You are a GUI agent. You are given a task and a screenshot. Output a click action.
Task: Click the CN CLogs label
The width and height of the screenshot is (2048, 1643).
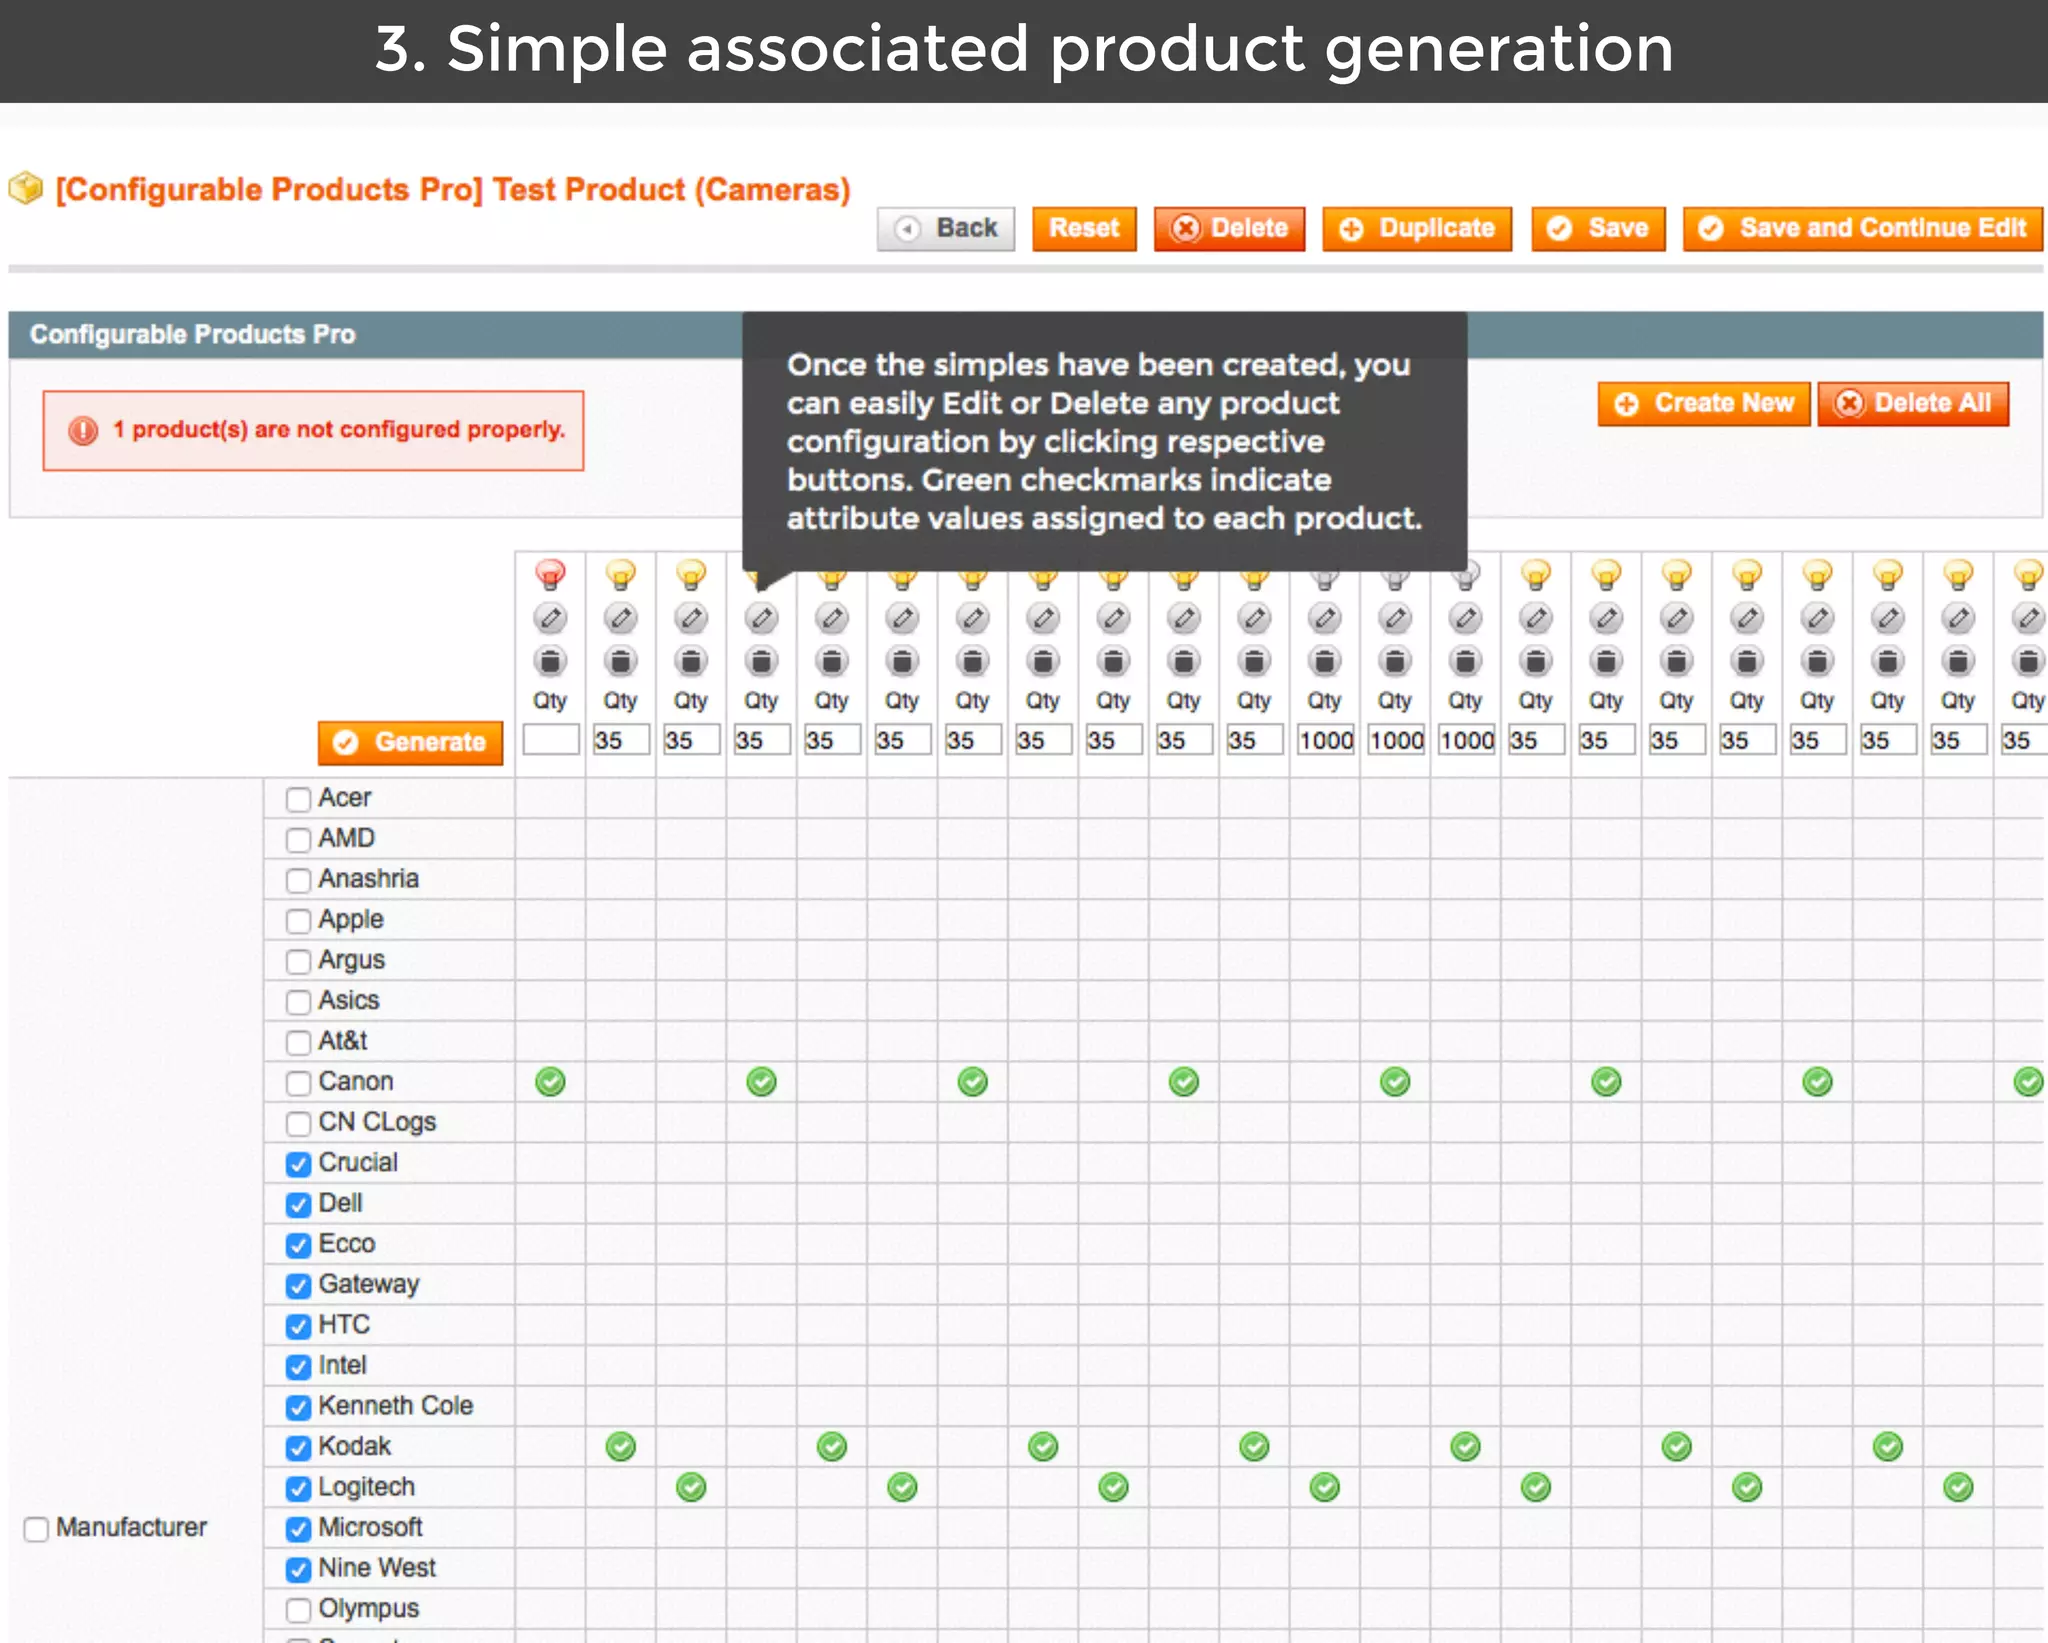pyautogui.click(x=377, y=1123)
